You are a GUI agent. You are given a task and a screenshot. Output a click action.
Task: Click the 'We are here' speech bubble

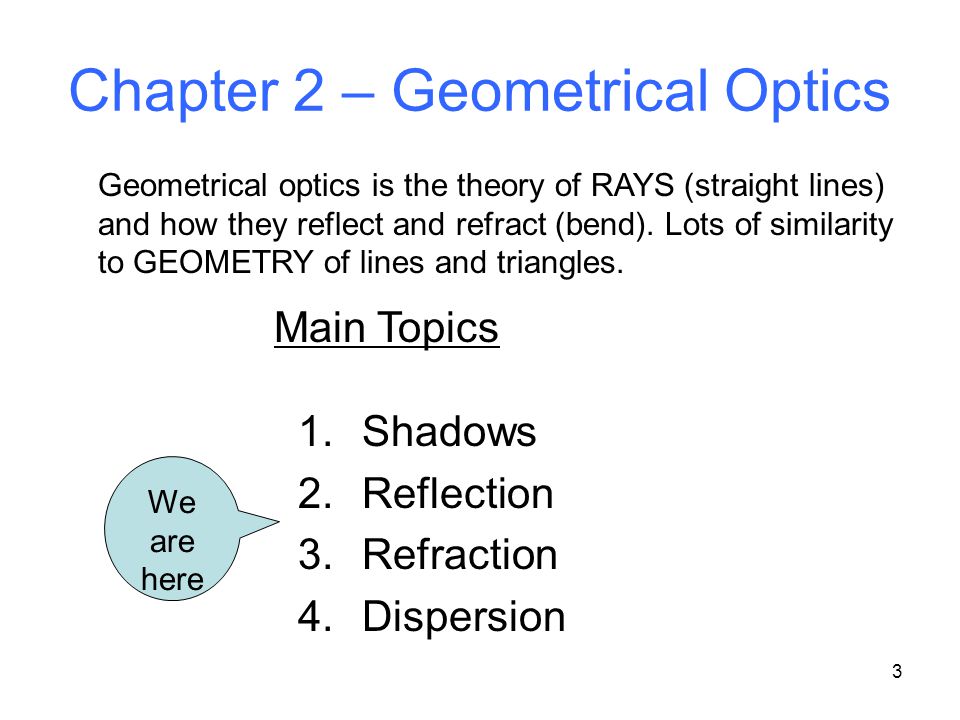[x=172, y=528]
